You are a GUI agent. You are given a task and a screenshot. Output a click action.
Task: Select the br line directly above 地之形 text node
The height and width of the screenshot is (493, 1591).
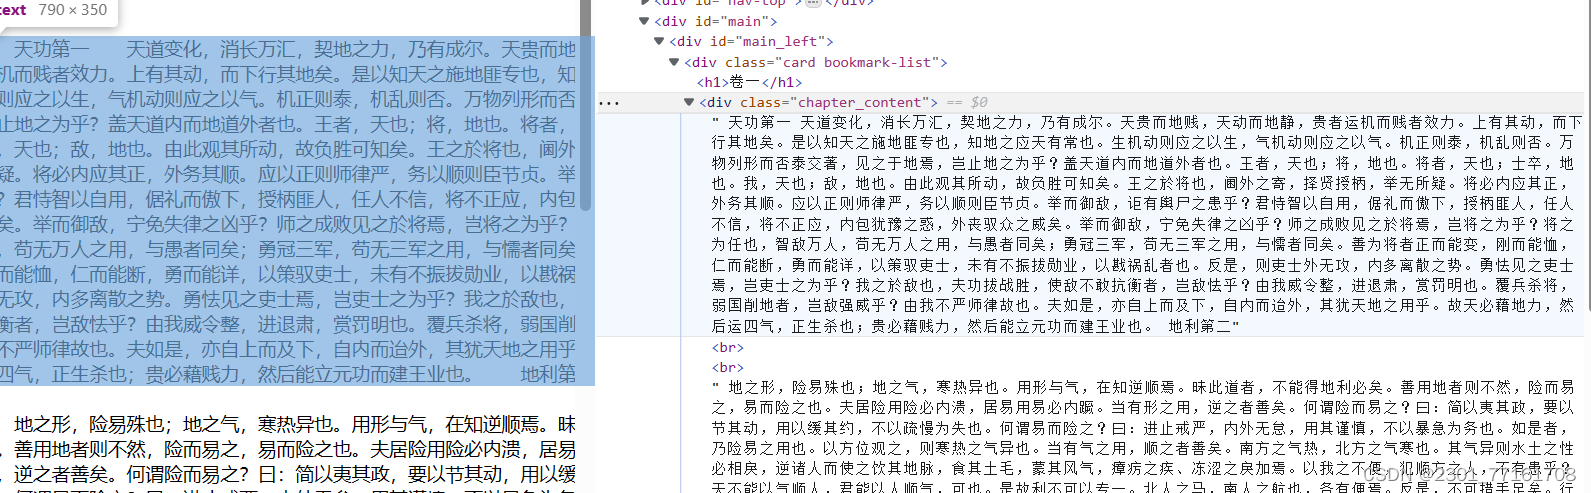tap(727, 367)
